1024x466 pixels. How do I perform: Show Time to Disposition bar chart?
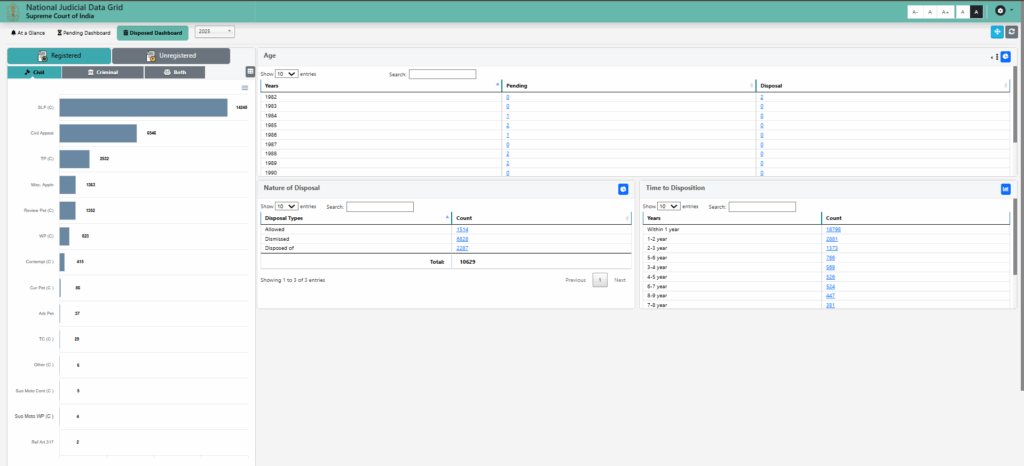[x=1005, y=189]
